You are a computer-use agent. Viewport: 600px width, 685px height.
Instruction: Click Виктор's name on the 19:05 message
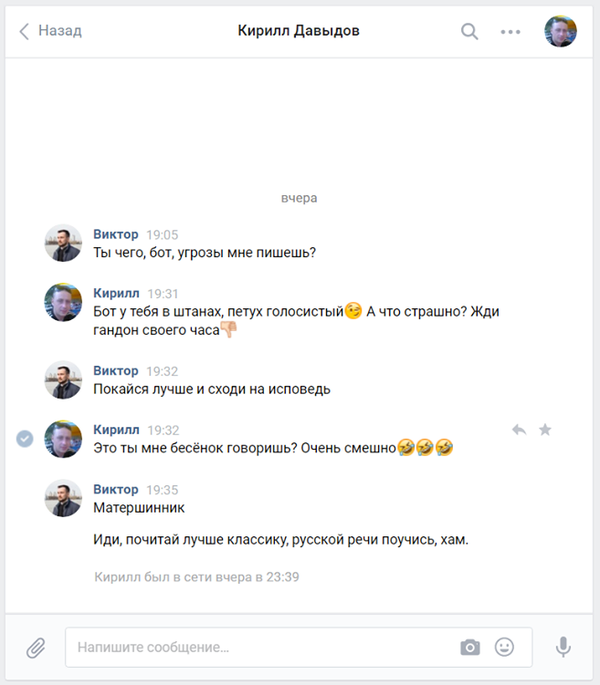pyautogui.click(x=116, y=234)
